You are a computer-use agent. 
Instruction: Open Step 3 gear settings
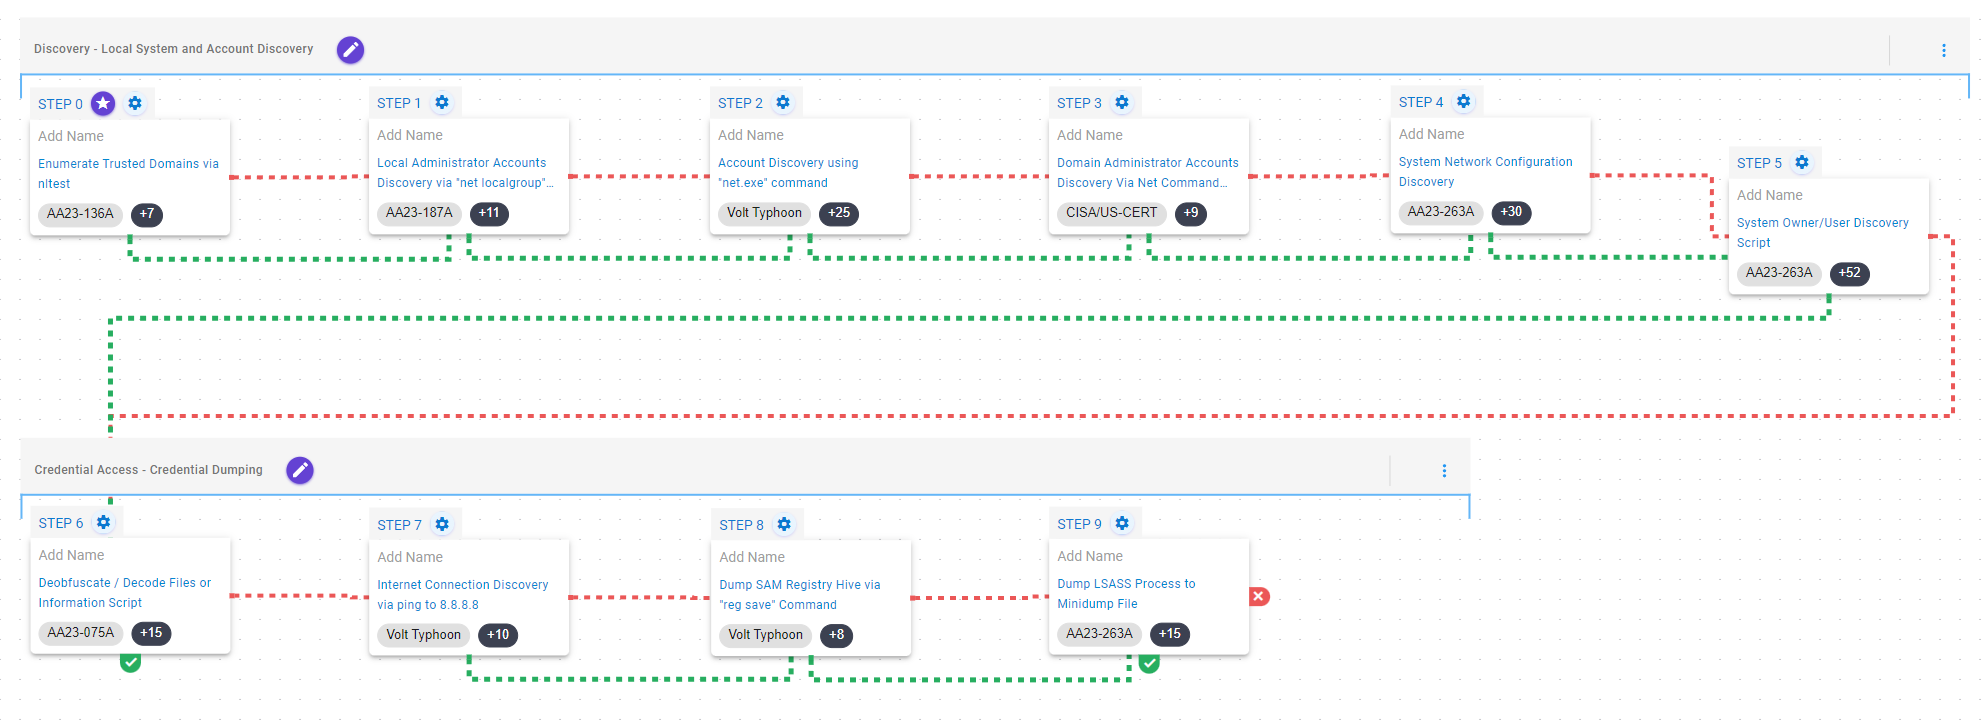pos(1122,102)
